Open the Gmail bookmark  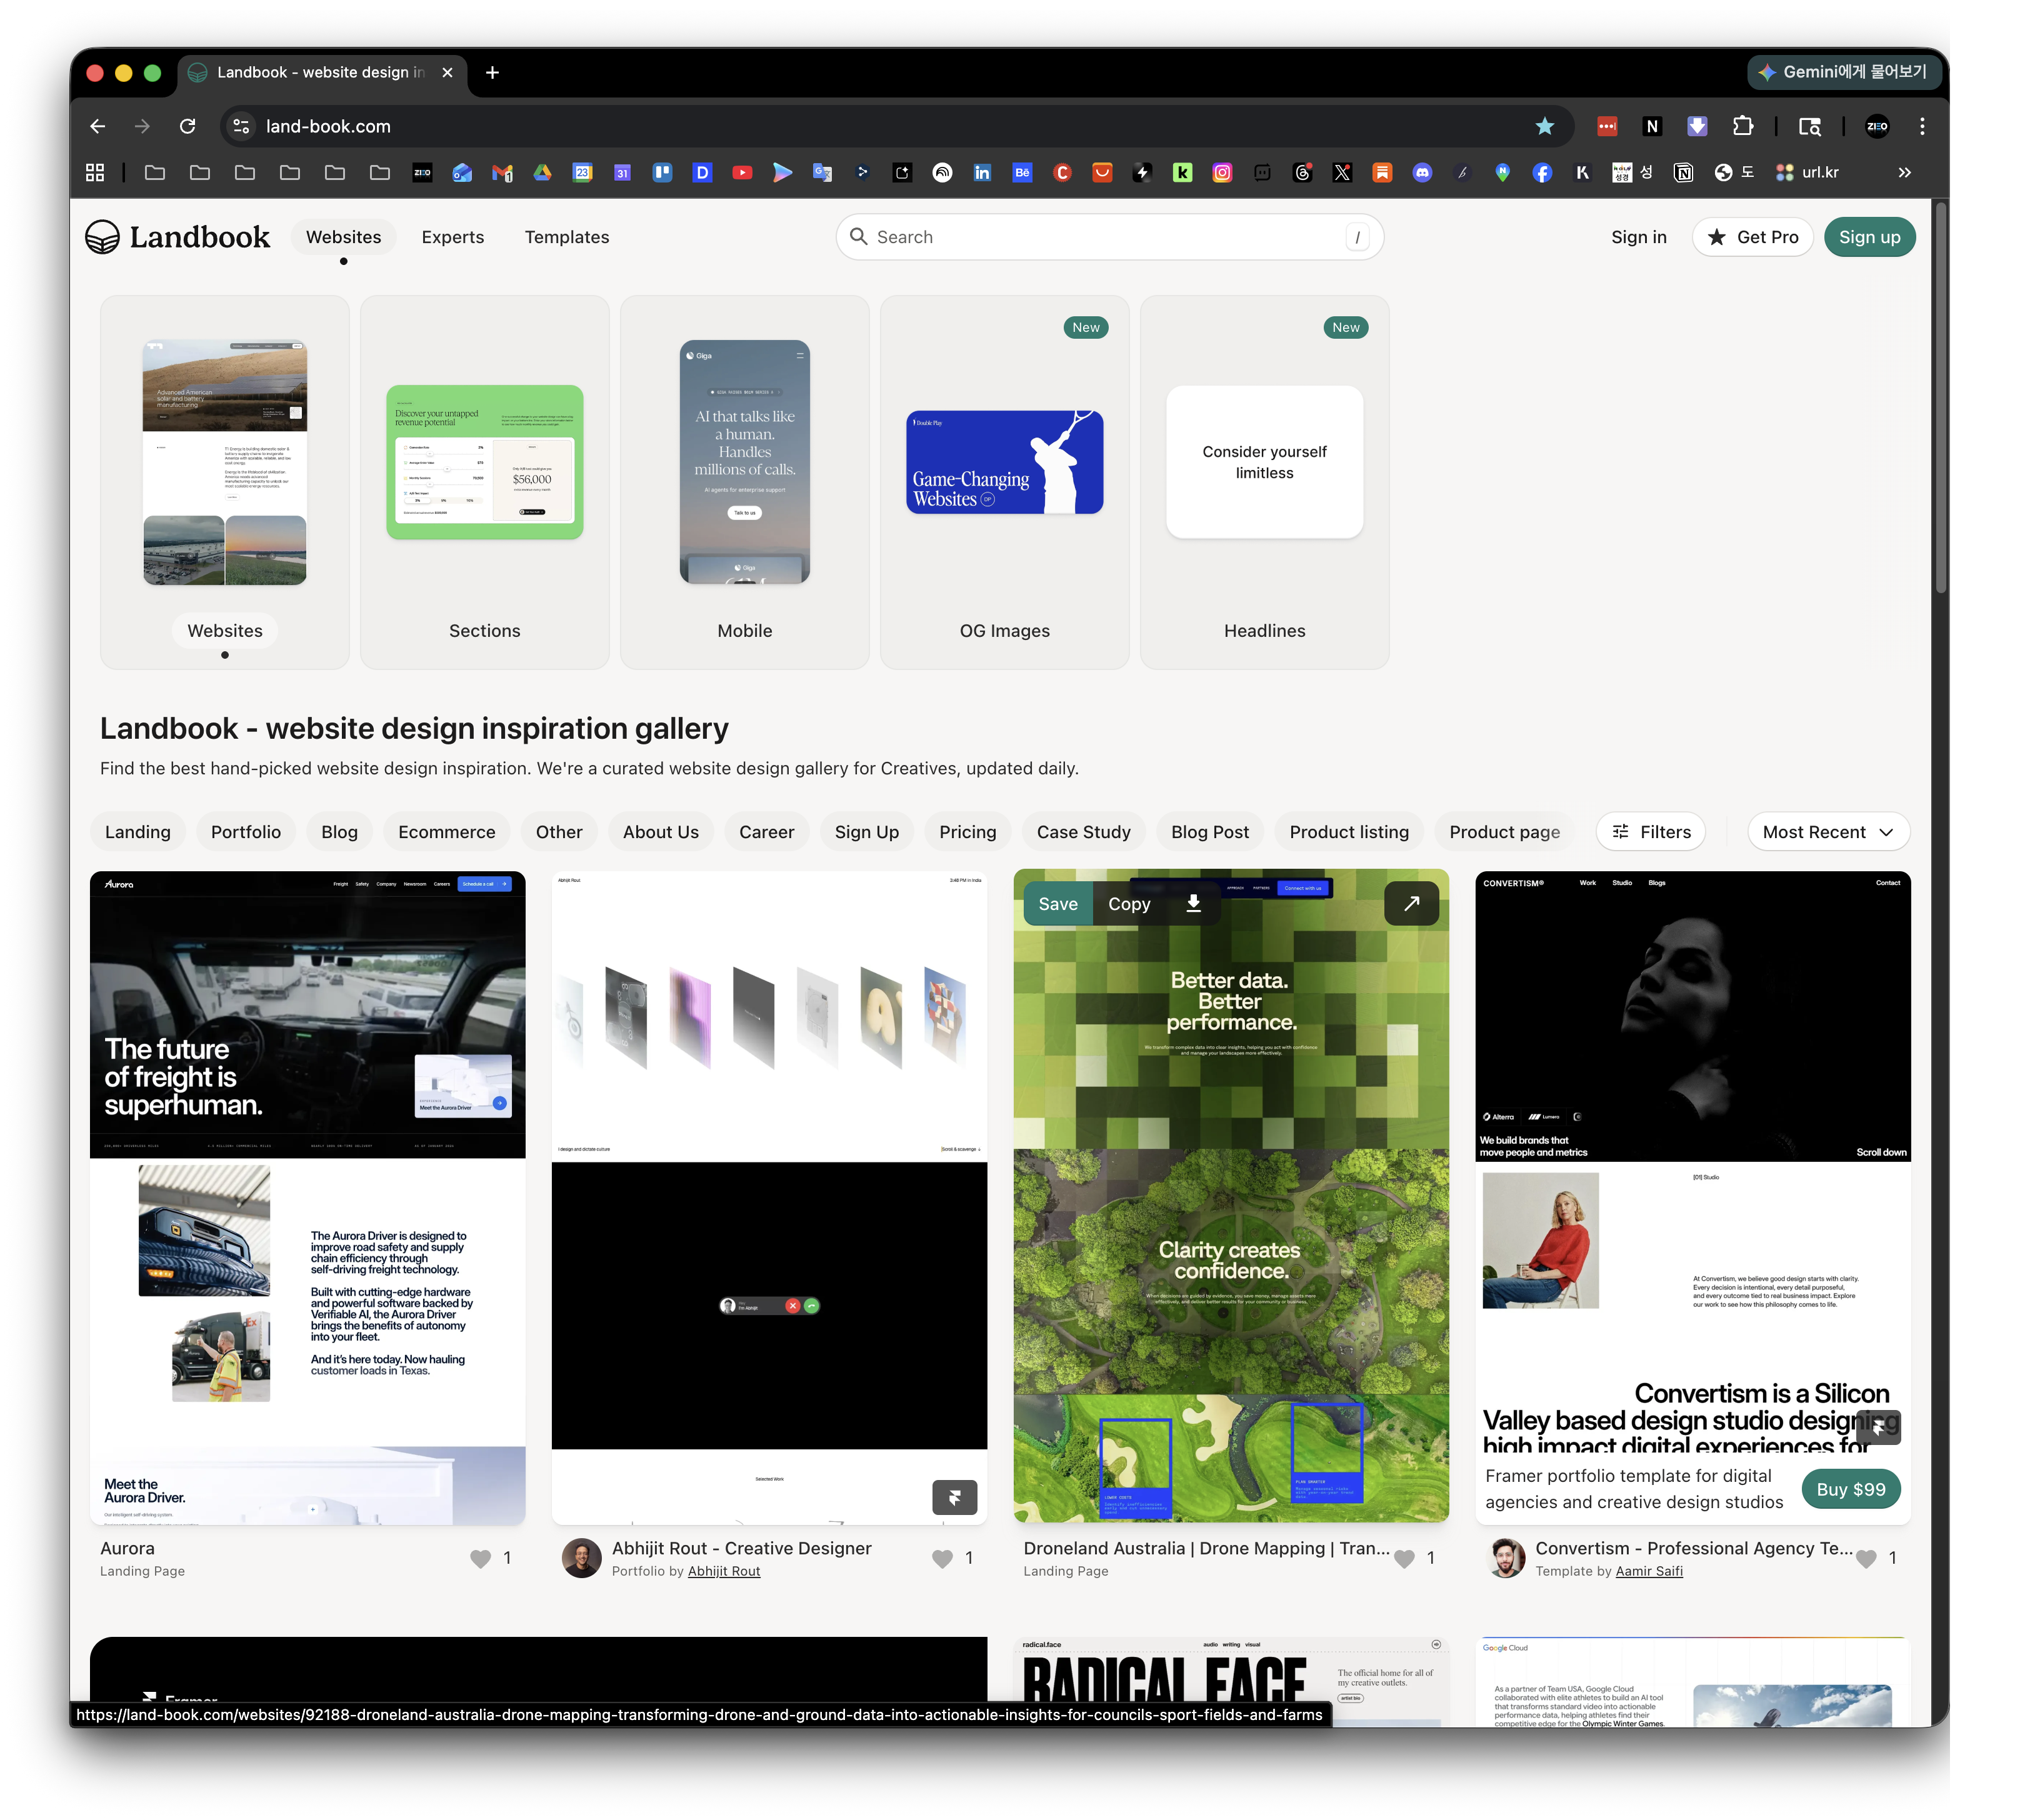pos(502,173)
